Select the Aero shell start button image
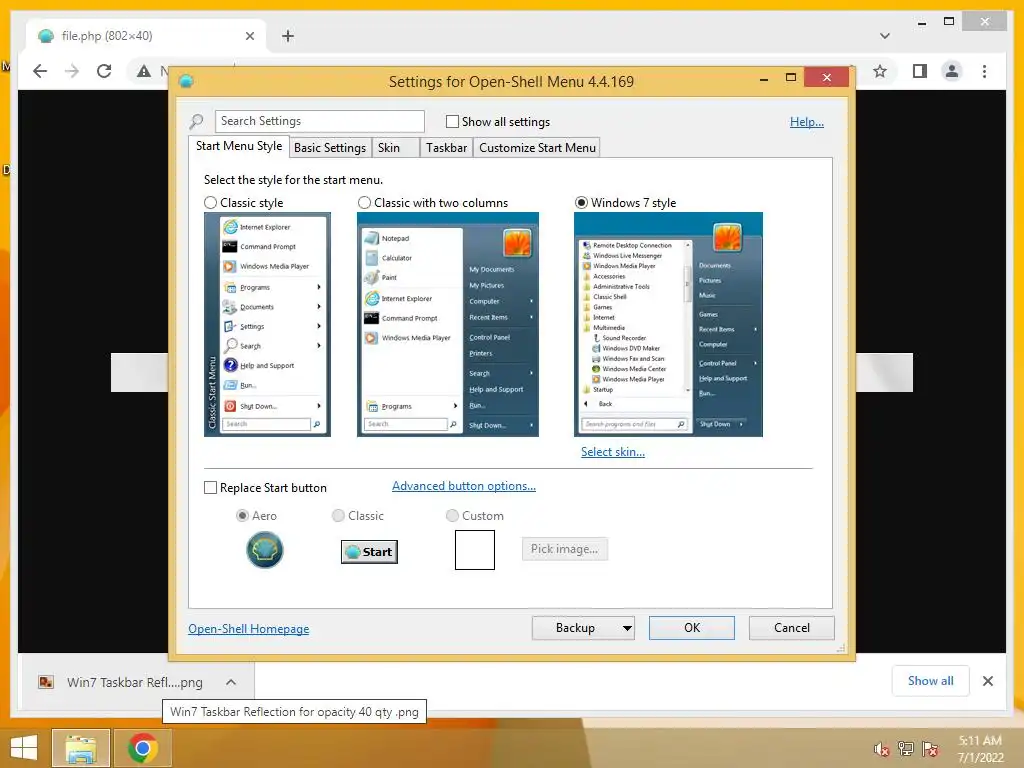This screenshot has width=1024, height=768. coord(264,550)
